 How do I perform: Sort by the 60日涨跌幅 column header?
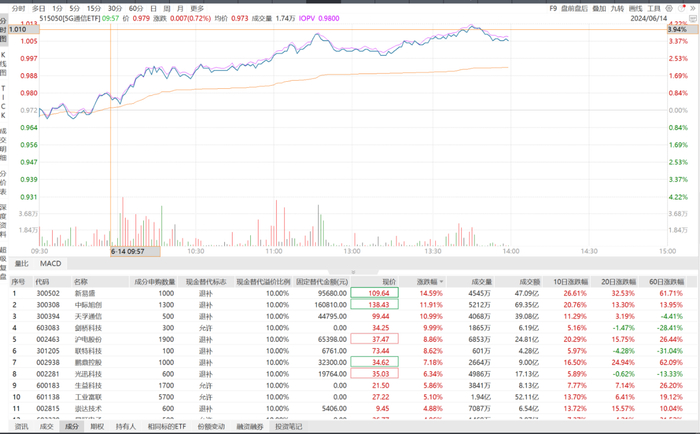667,282
